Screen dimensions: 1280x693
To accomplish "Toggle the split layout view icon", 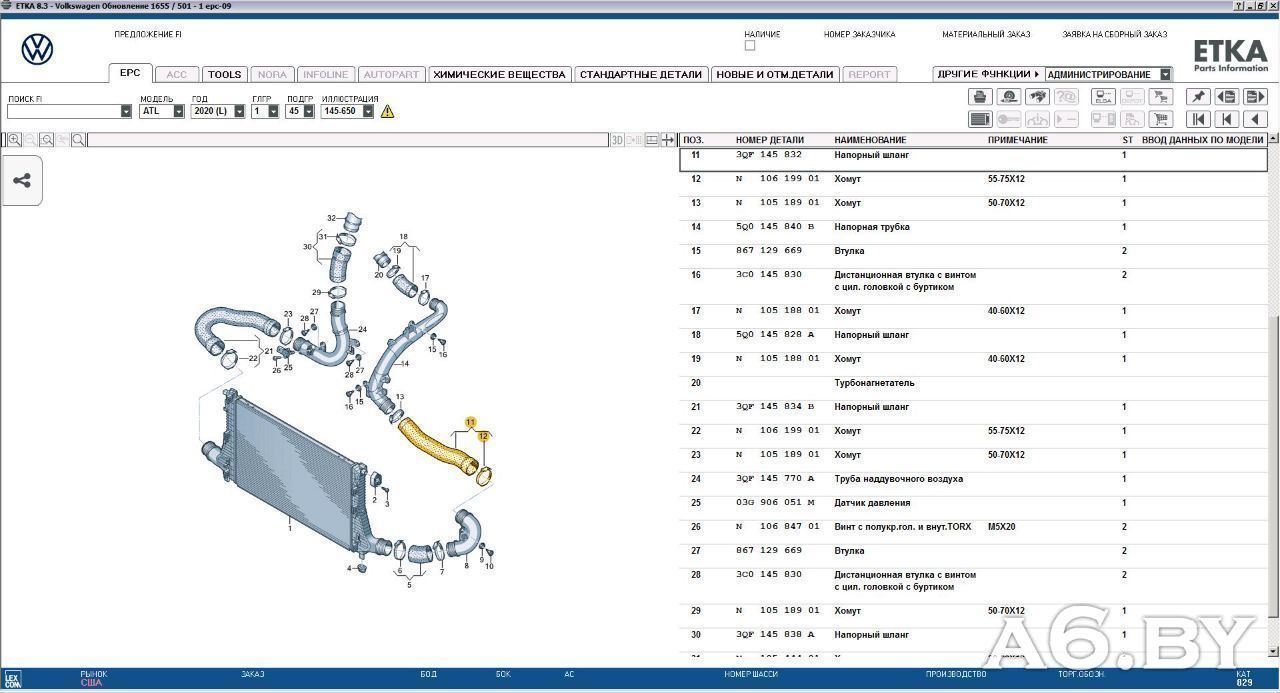I will click(x=652, y=140).
